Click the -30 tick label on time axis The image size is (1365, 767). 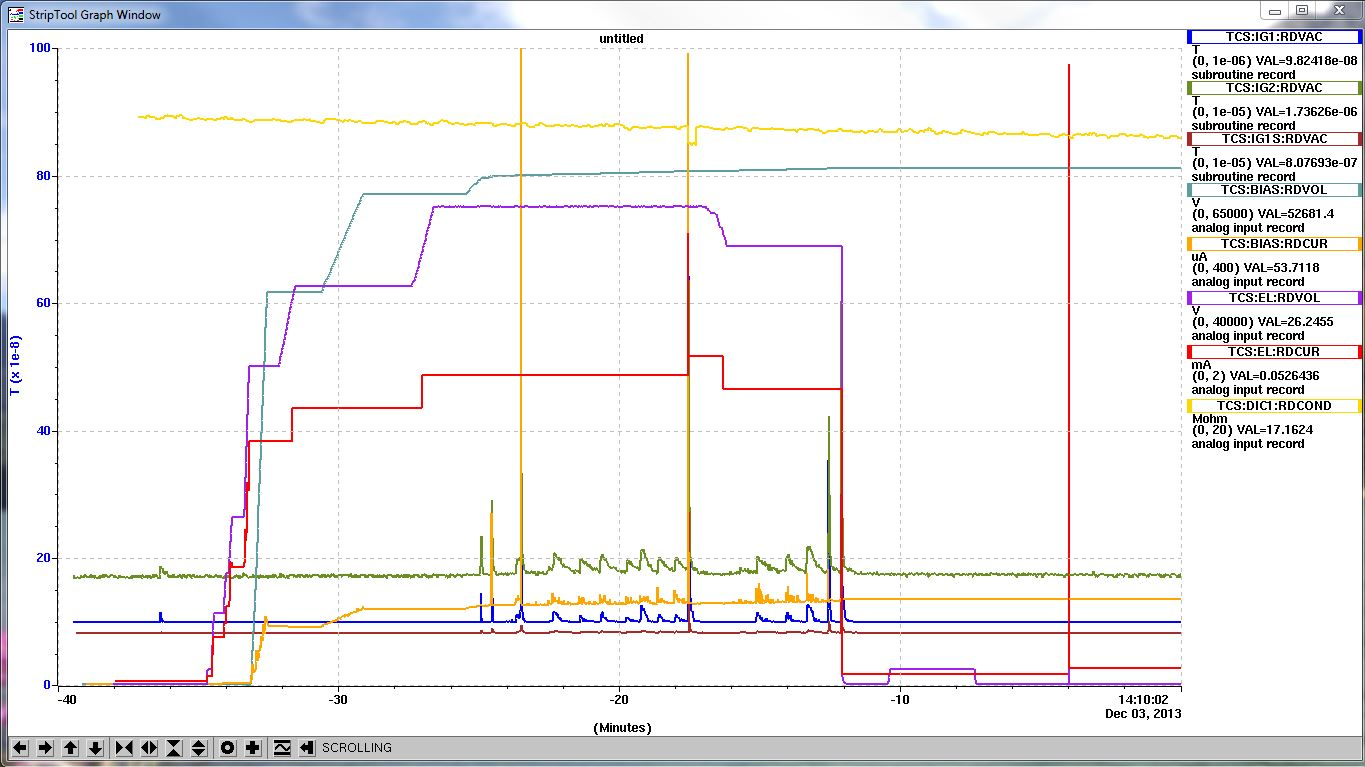click(337, 700)
